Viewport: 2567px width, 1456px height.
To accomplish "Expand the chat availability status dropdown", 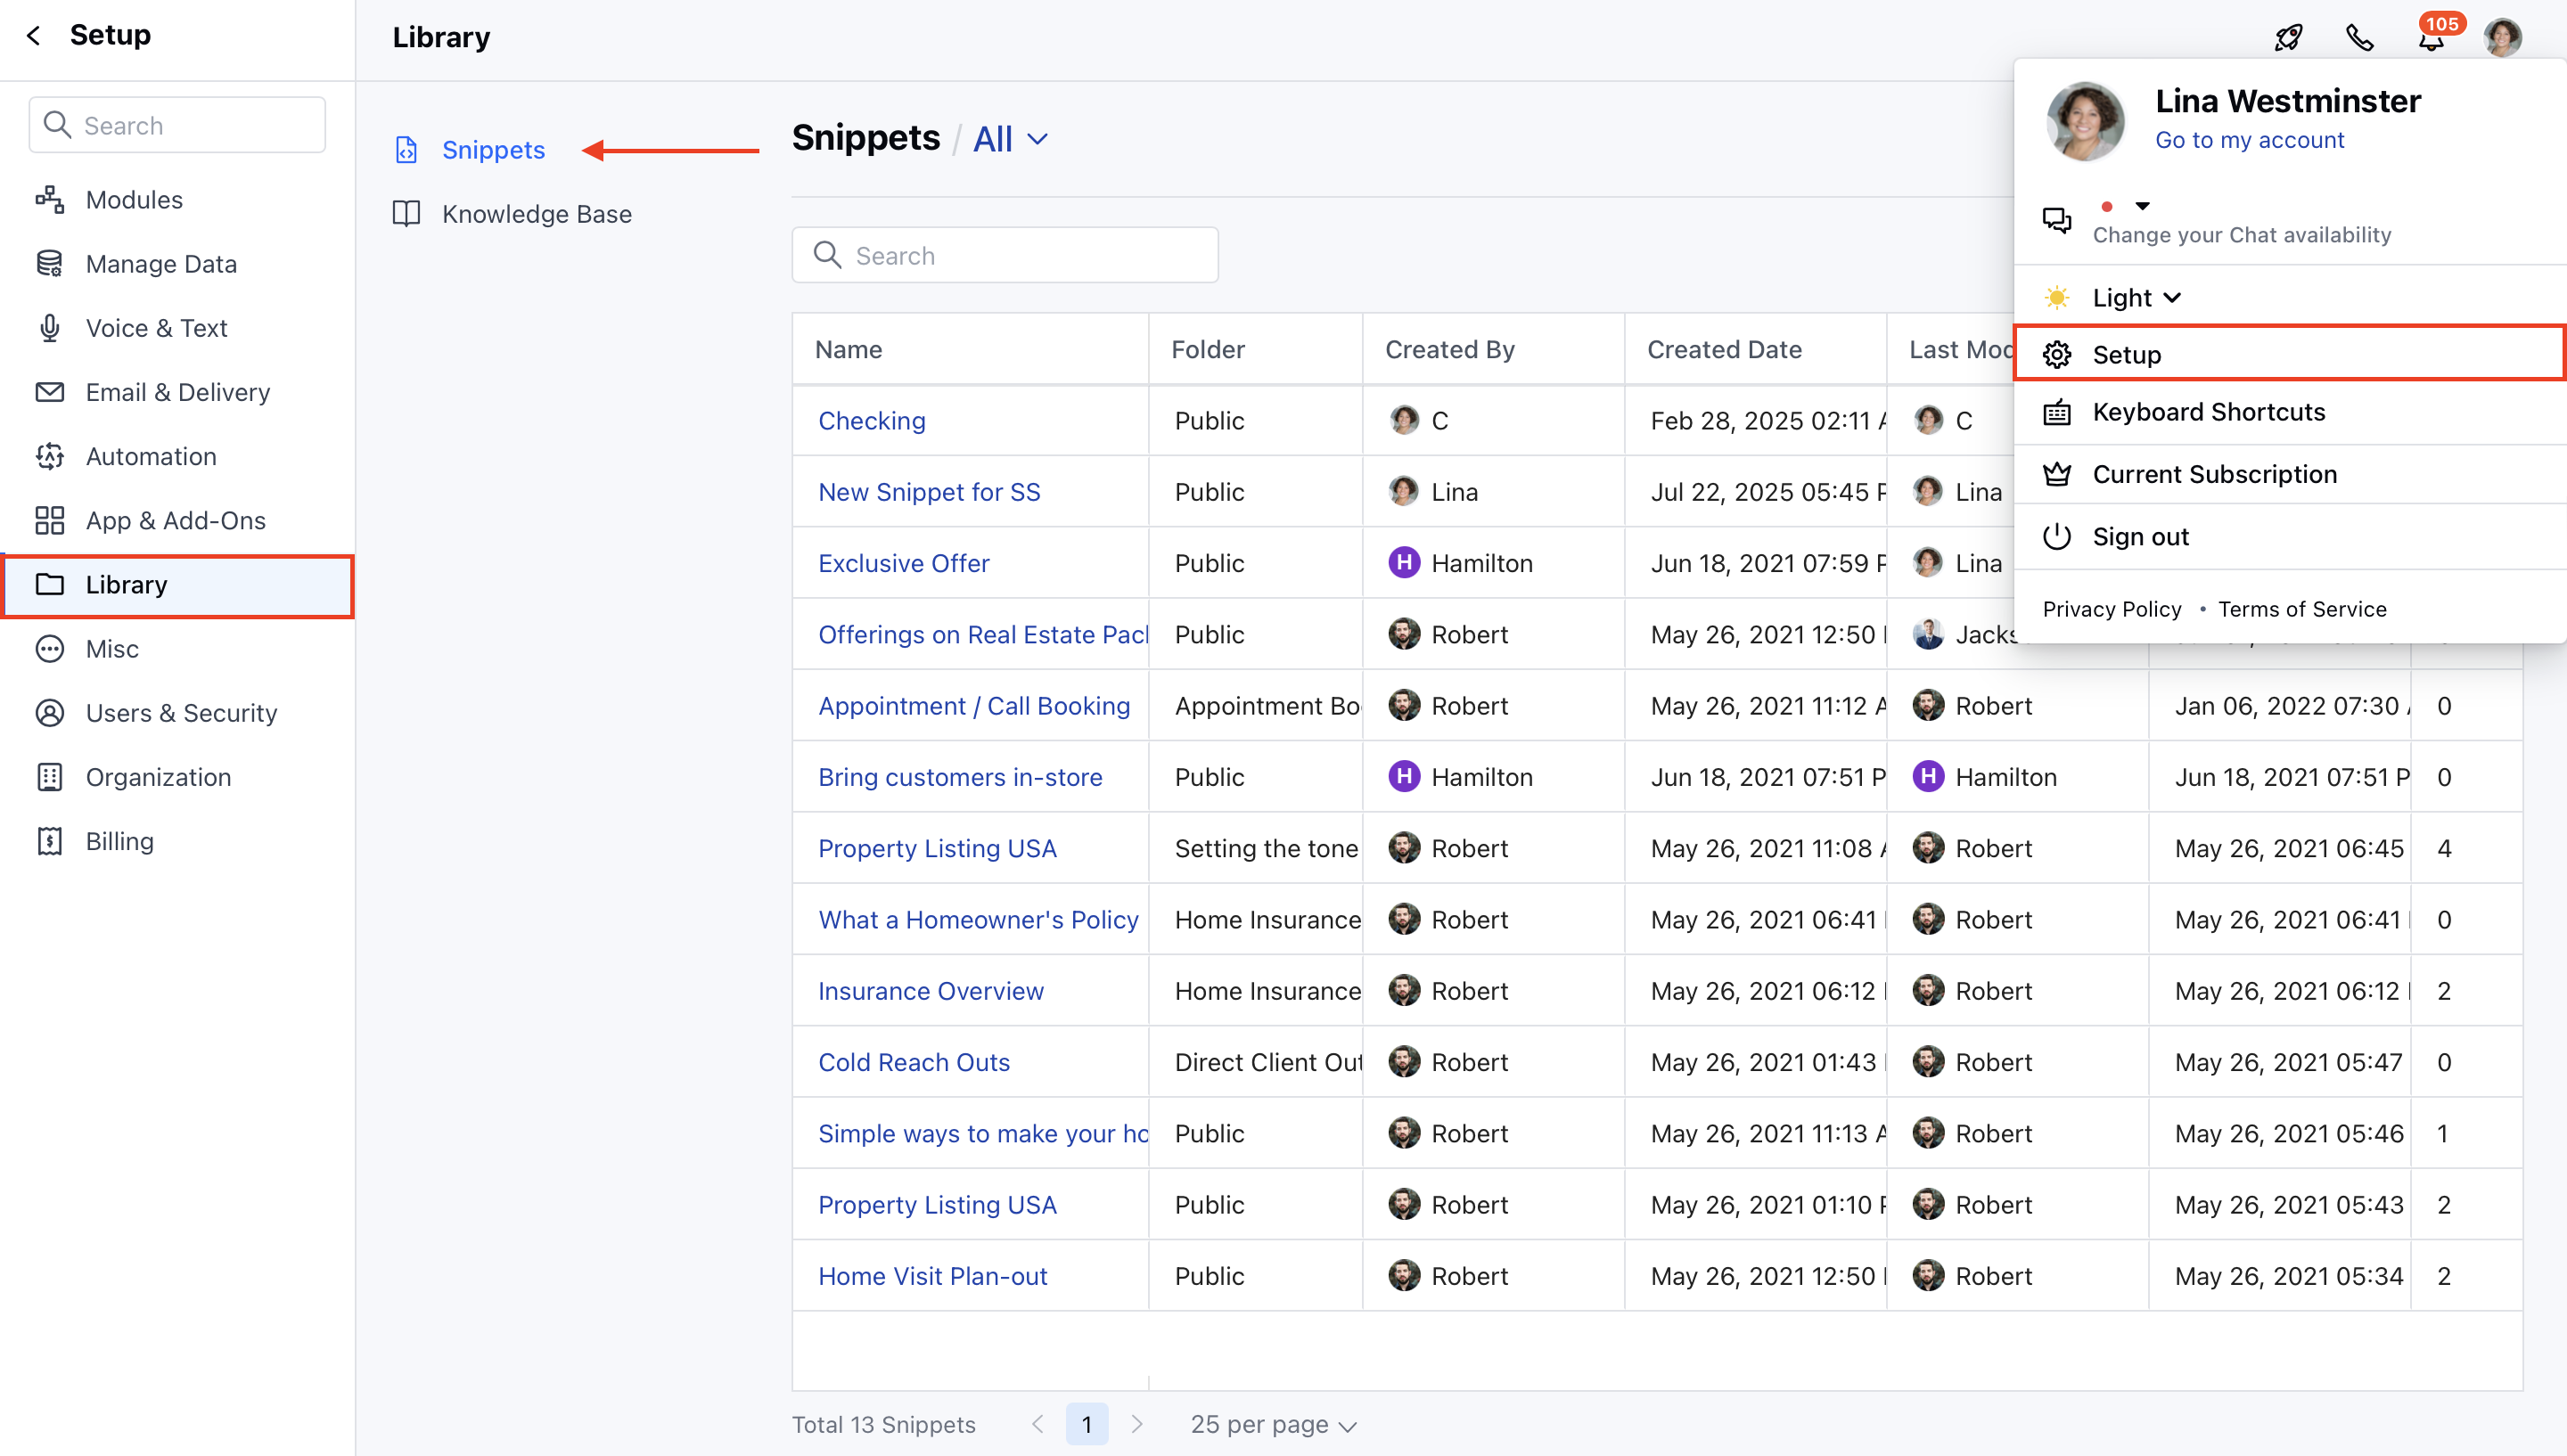I will [2141, 207].
